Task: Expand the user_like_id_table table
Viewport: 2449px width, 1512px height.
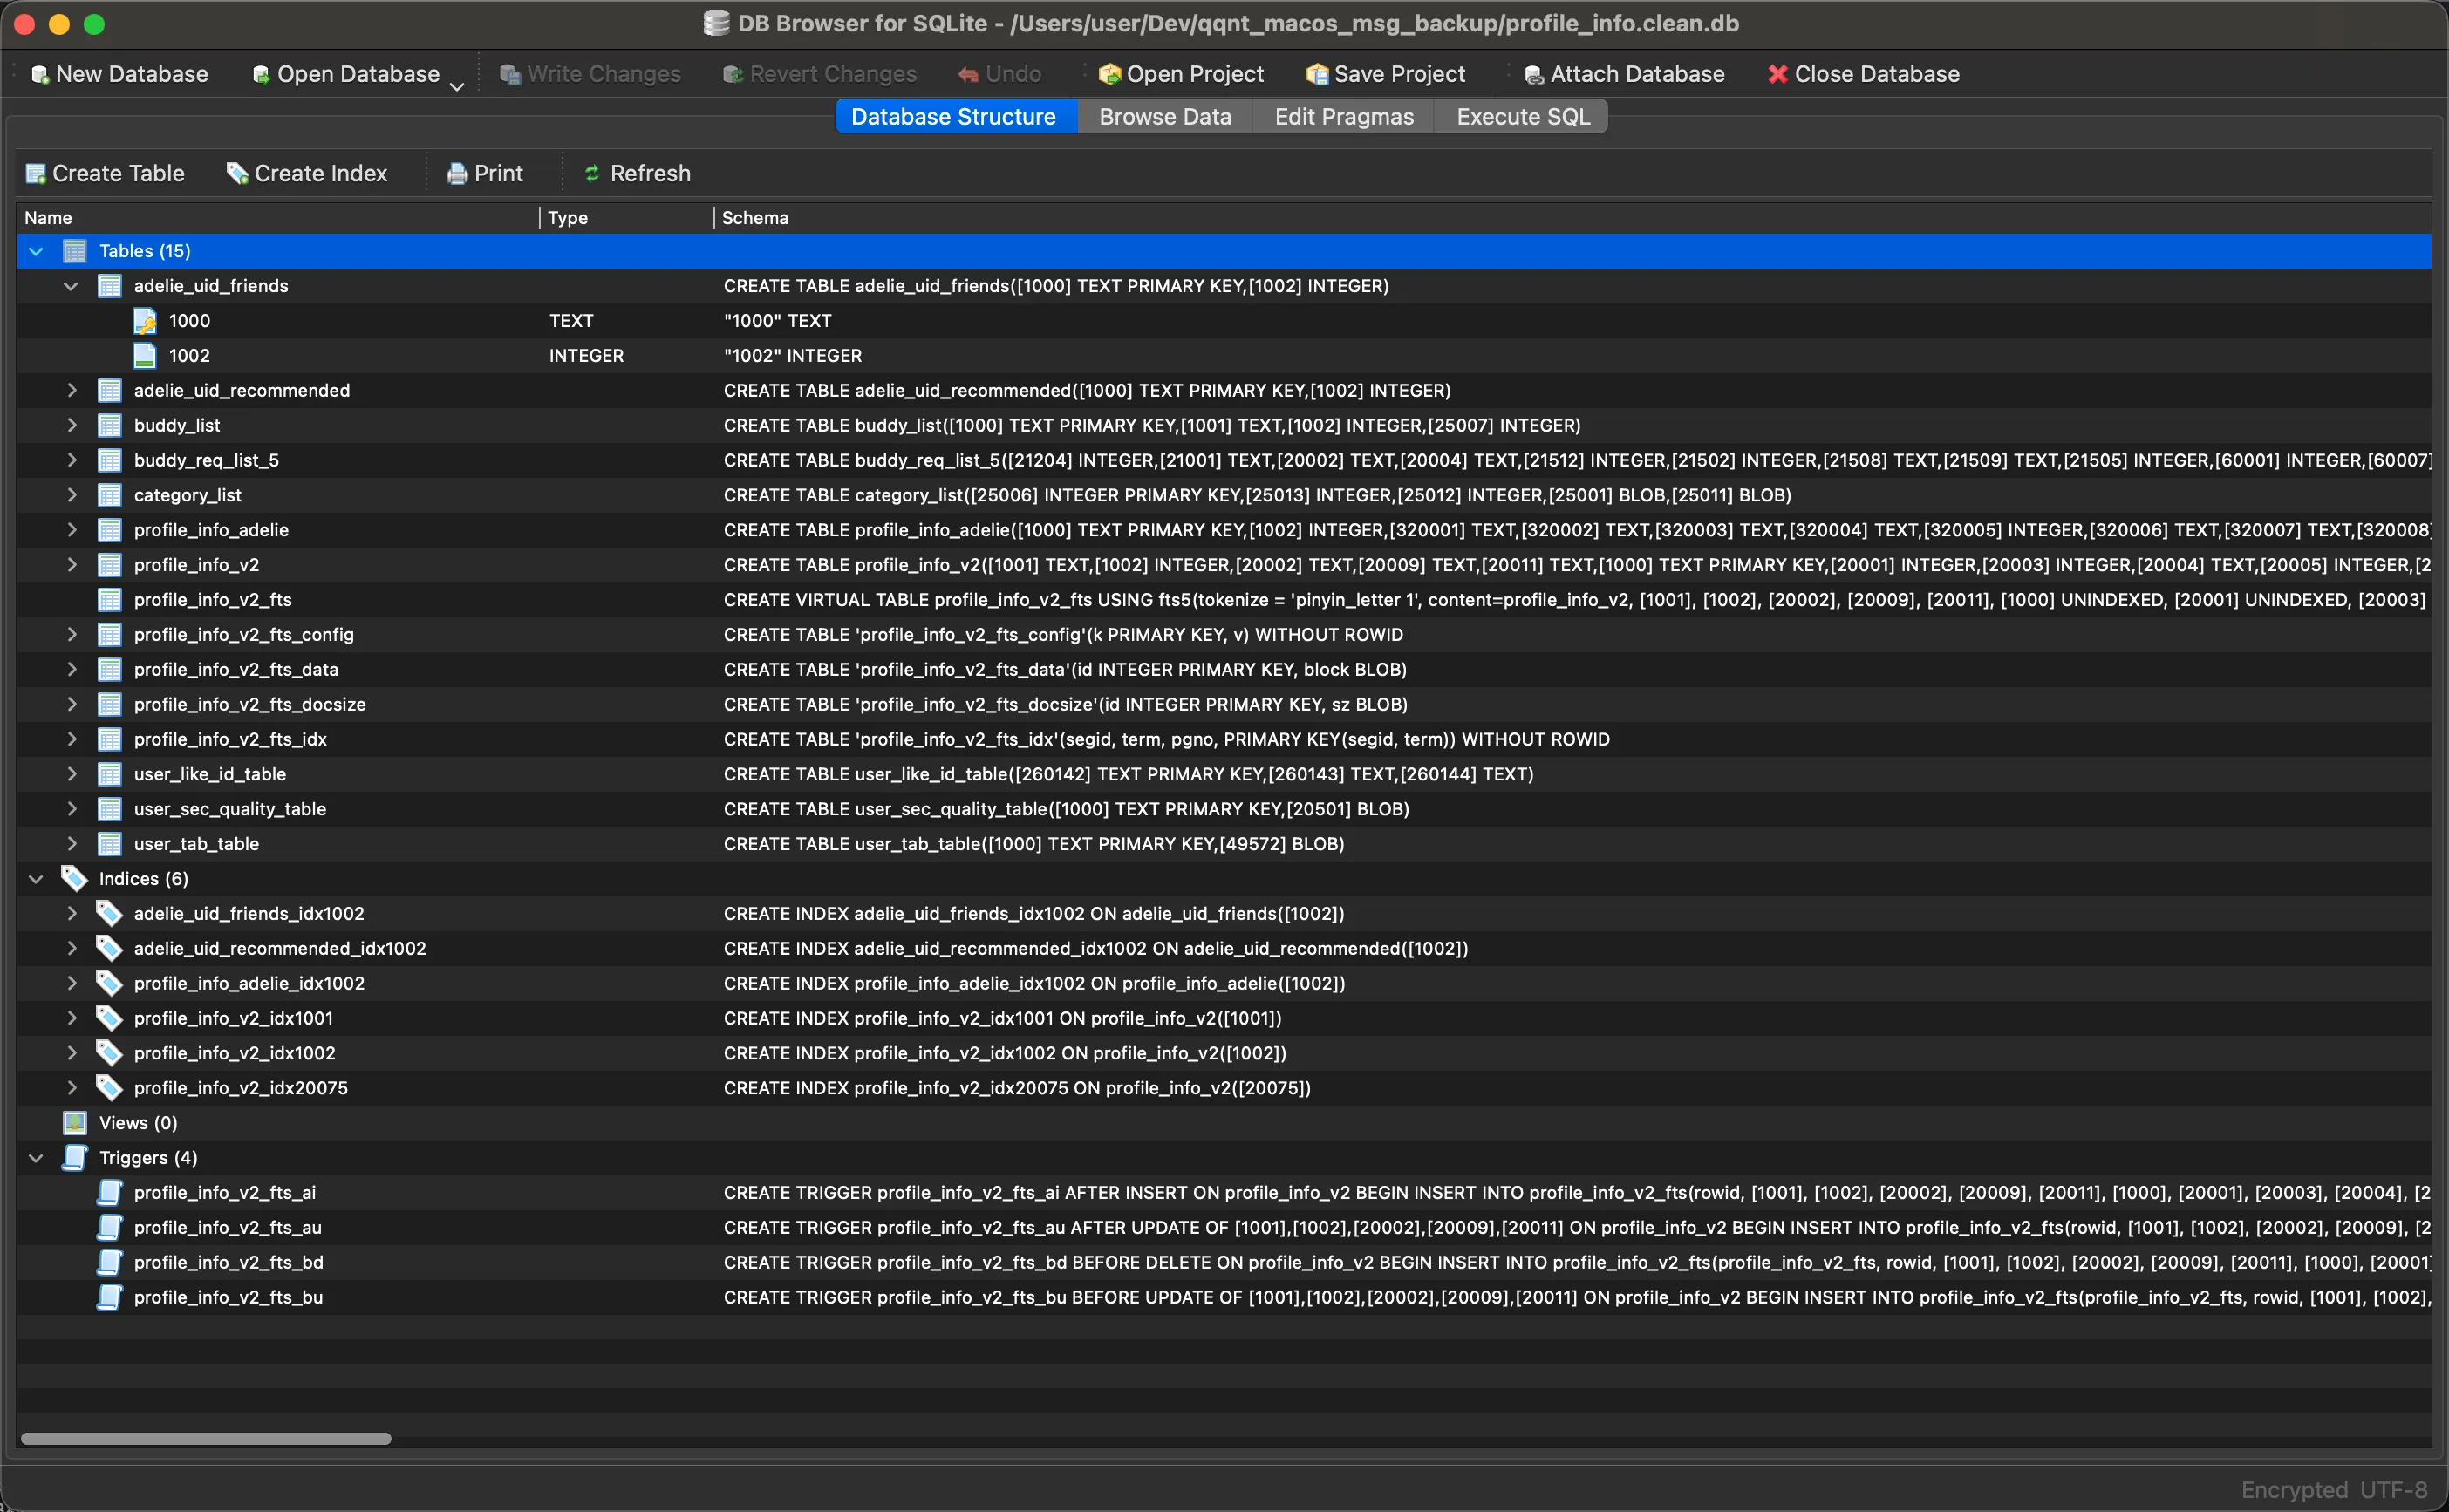Action: 71,774
